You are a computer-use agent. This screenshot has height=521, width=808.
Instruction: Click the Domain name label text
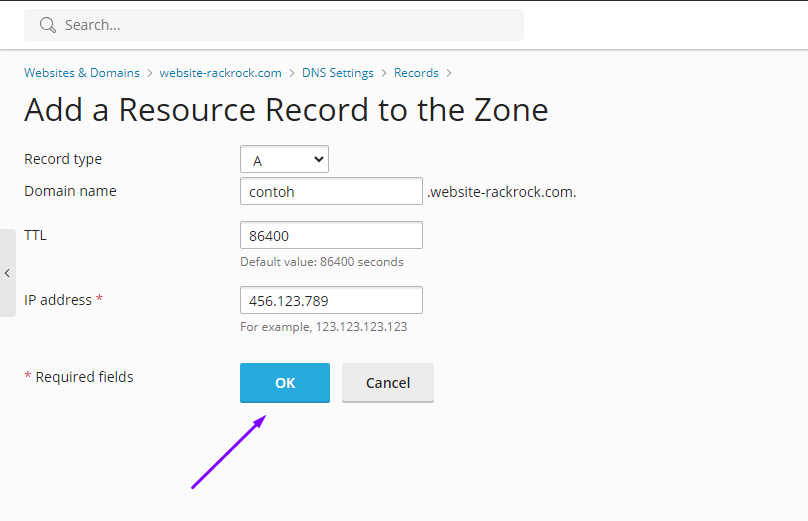pyautogui.click(x=70, y=191)
